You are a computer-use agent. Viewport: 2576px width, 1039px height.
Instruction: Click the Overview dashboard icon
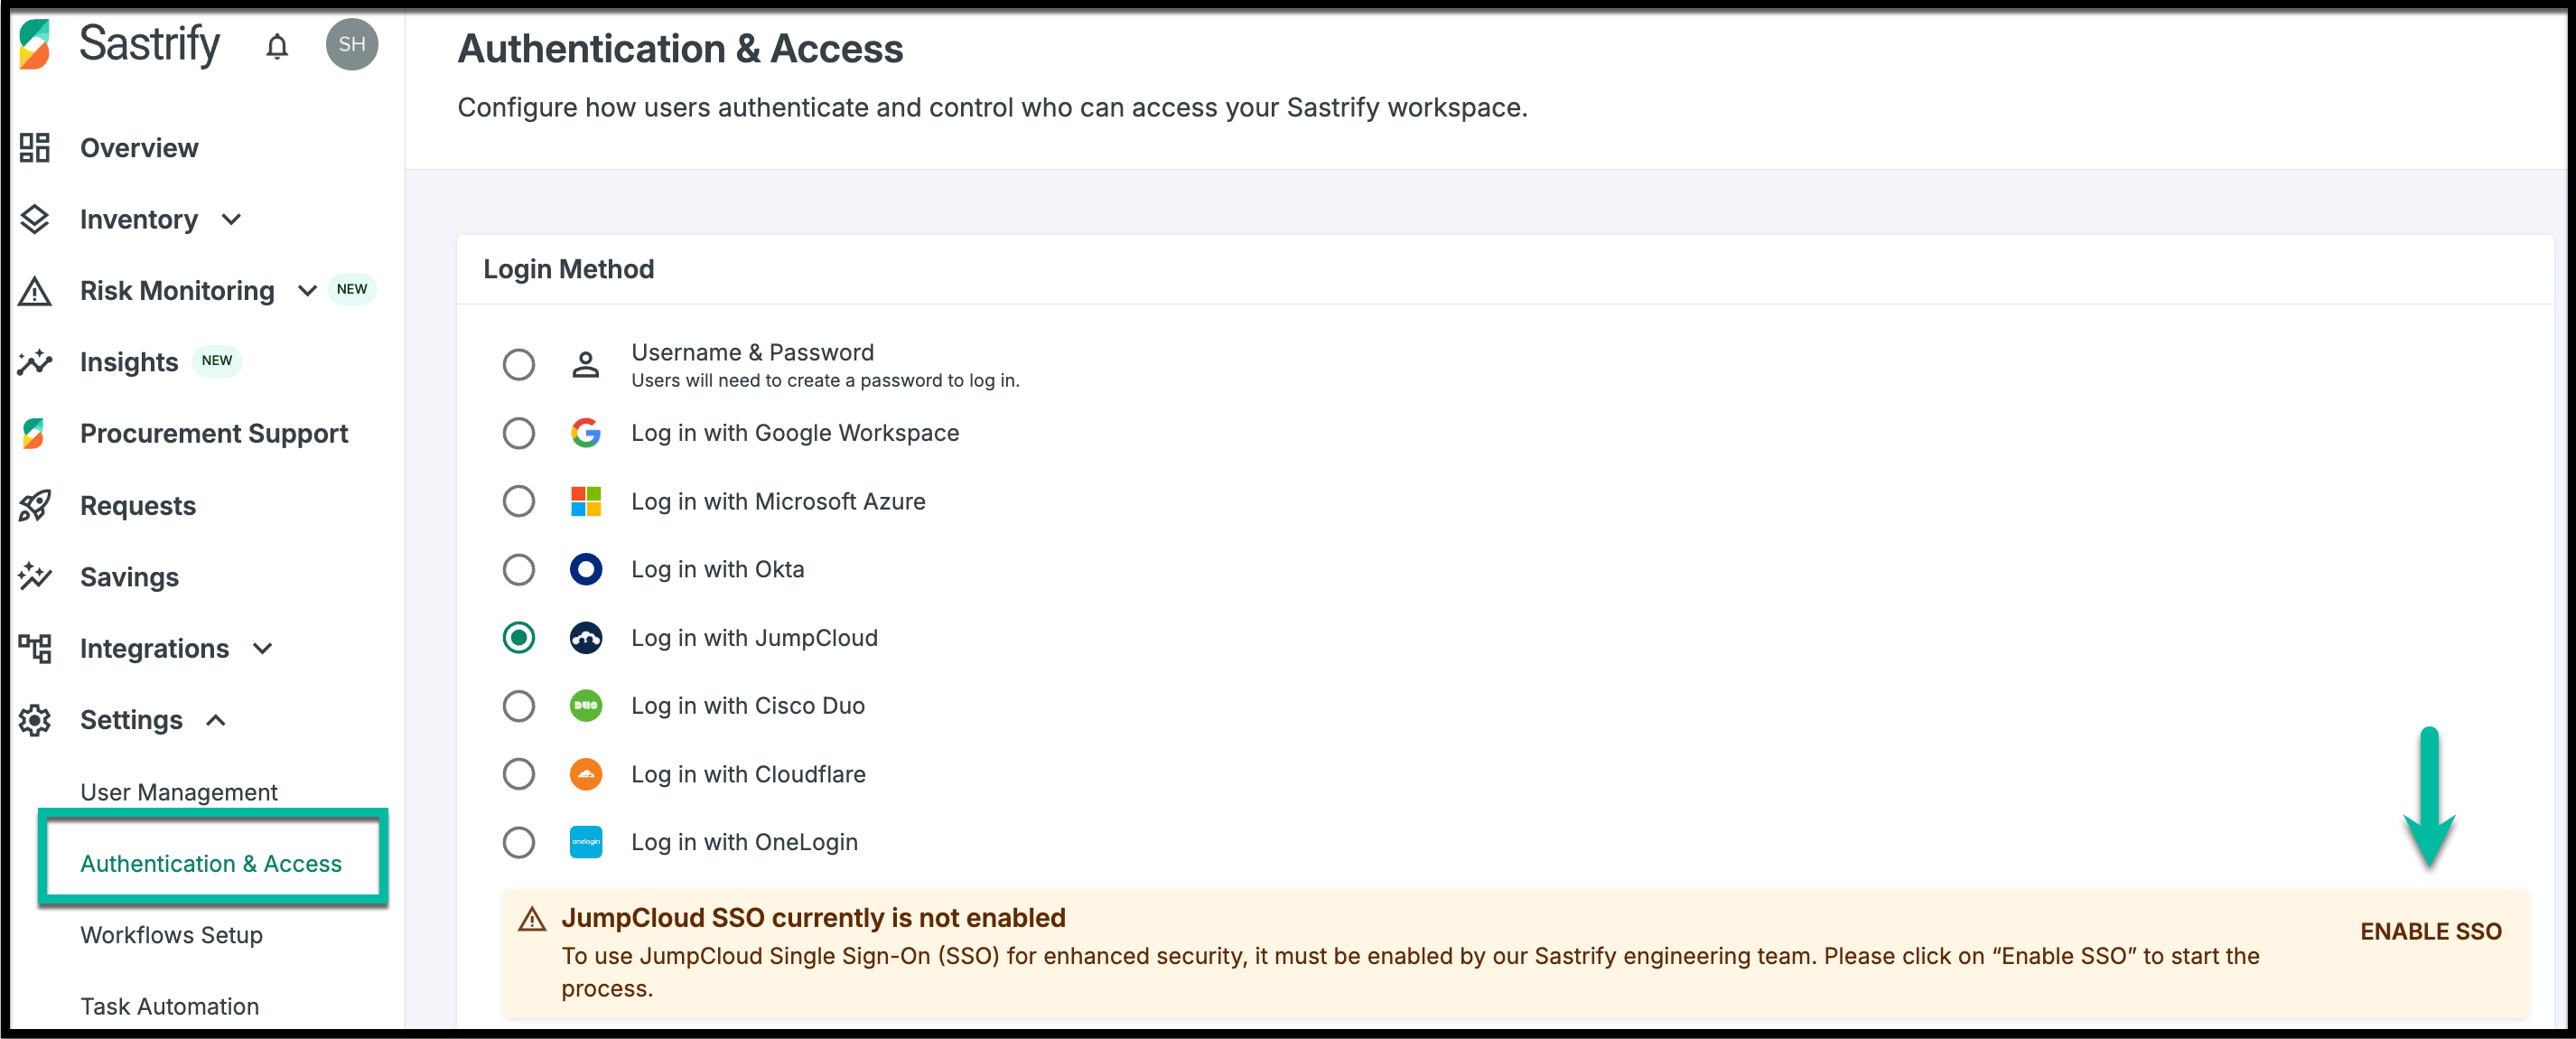[x=35, y=148]
